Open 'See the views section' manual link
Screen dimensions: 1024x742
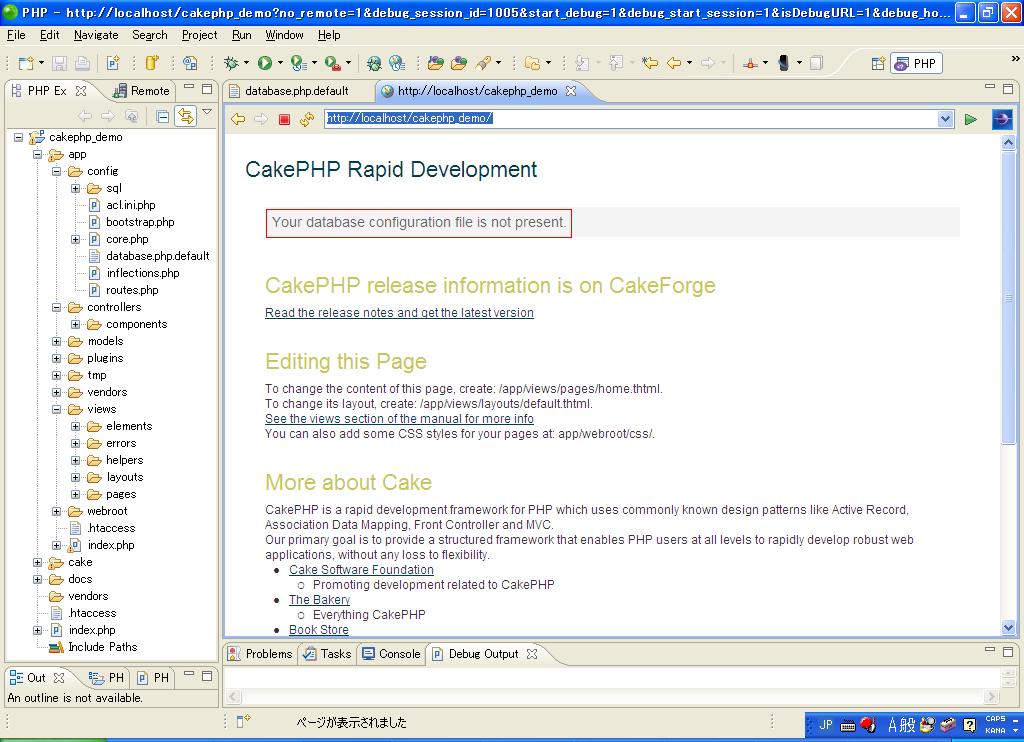[399, 419]
